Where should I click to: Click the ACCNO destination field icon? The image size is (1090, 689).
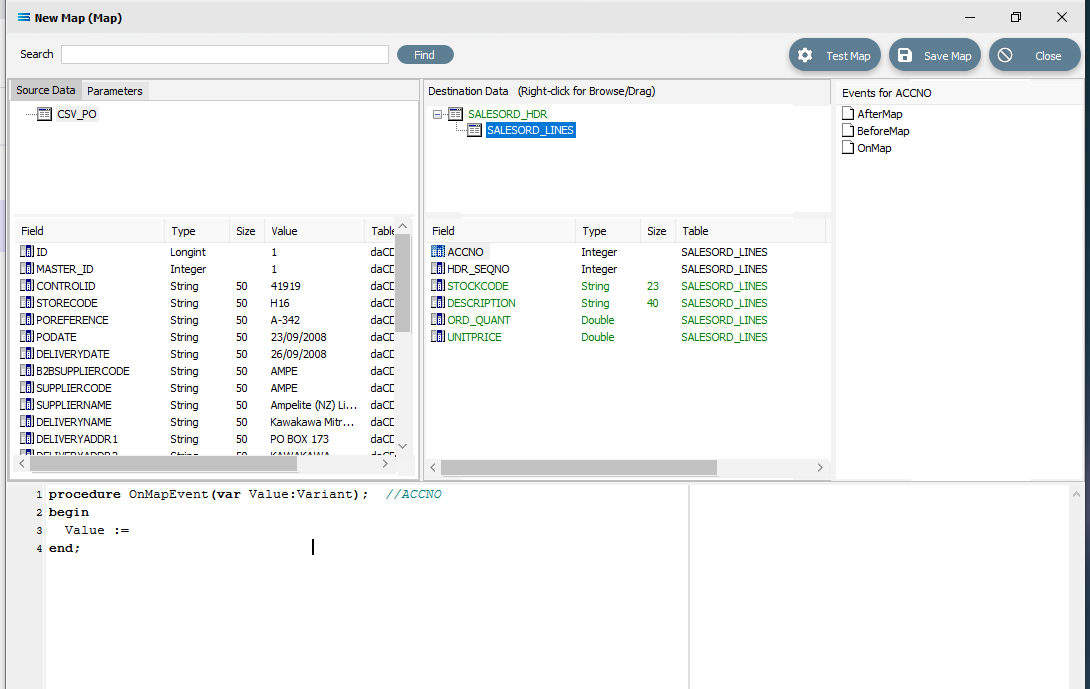coord(438,252)
